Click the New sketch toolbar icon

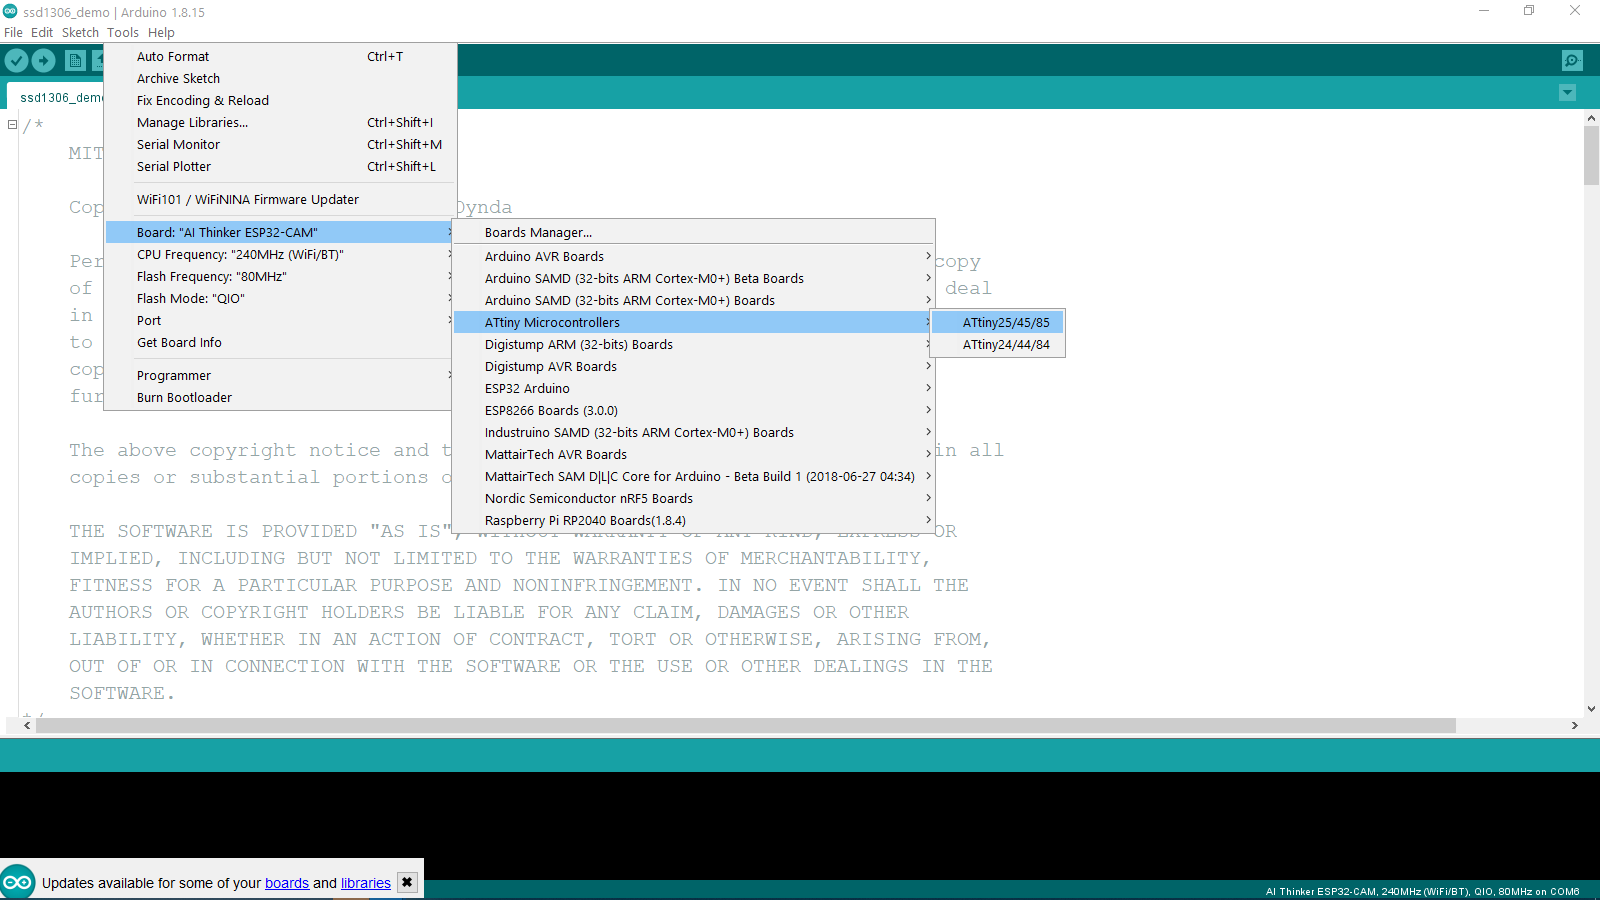tap(75, 60)
